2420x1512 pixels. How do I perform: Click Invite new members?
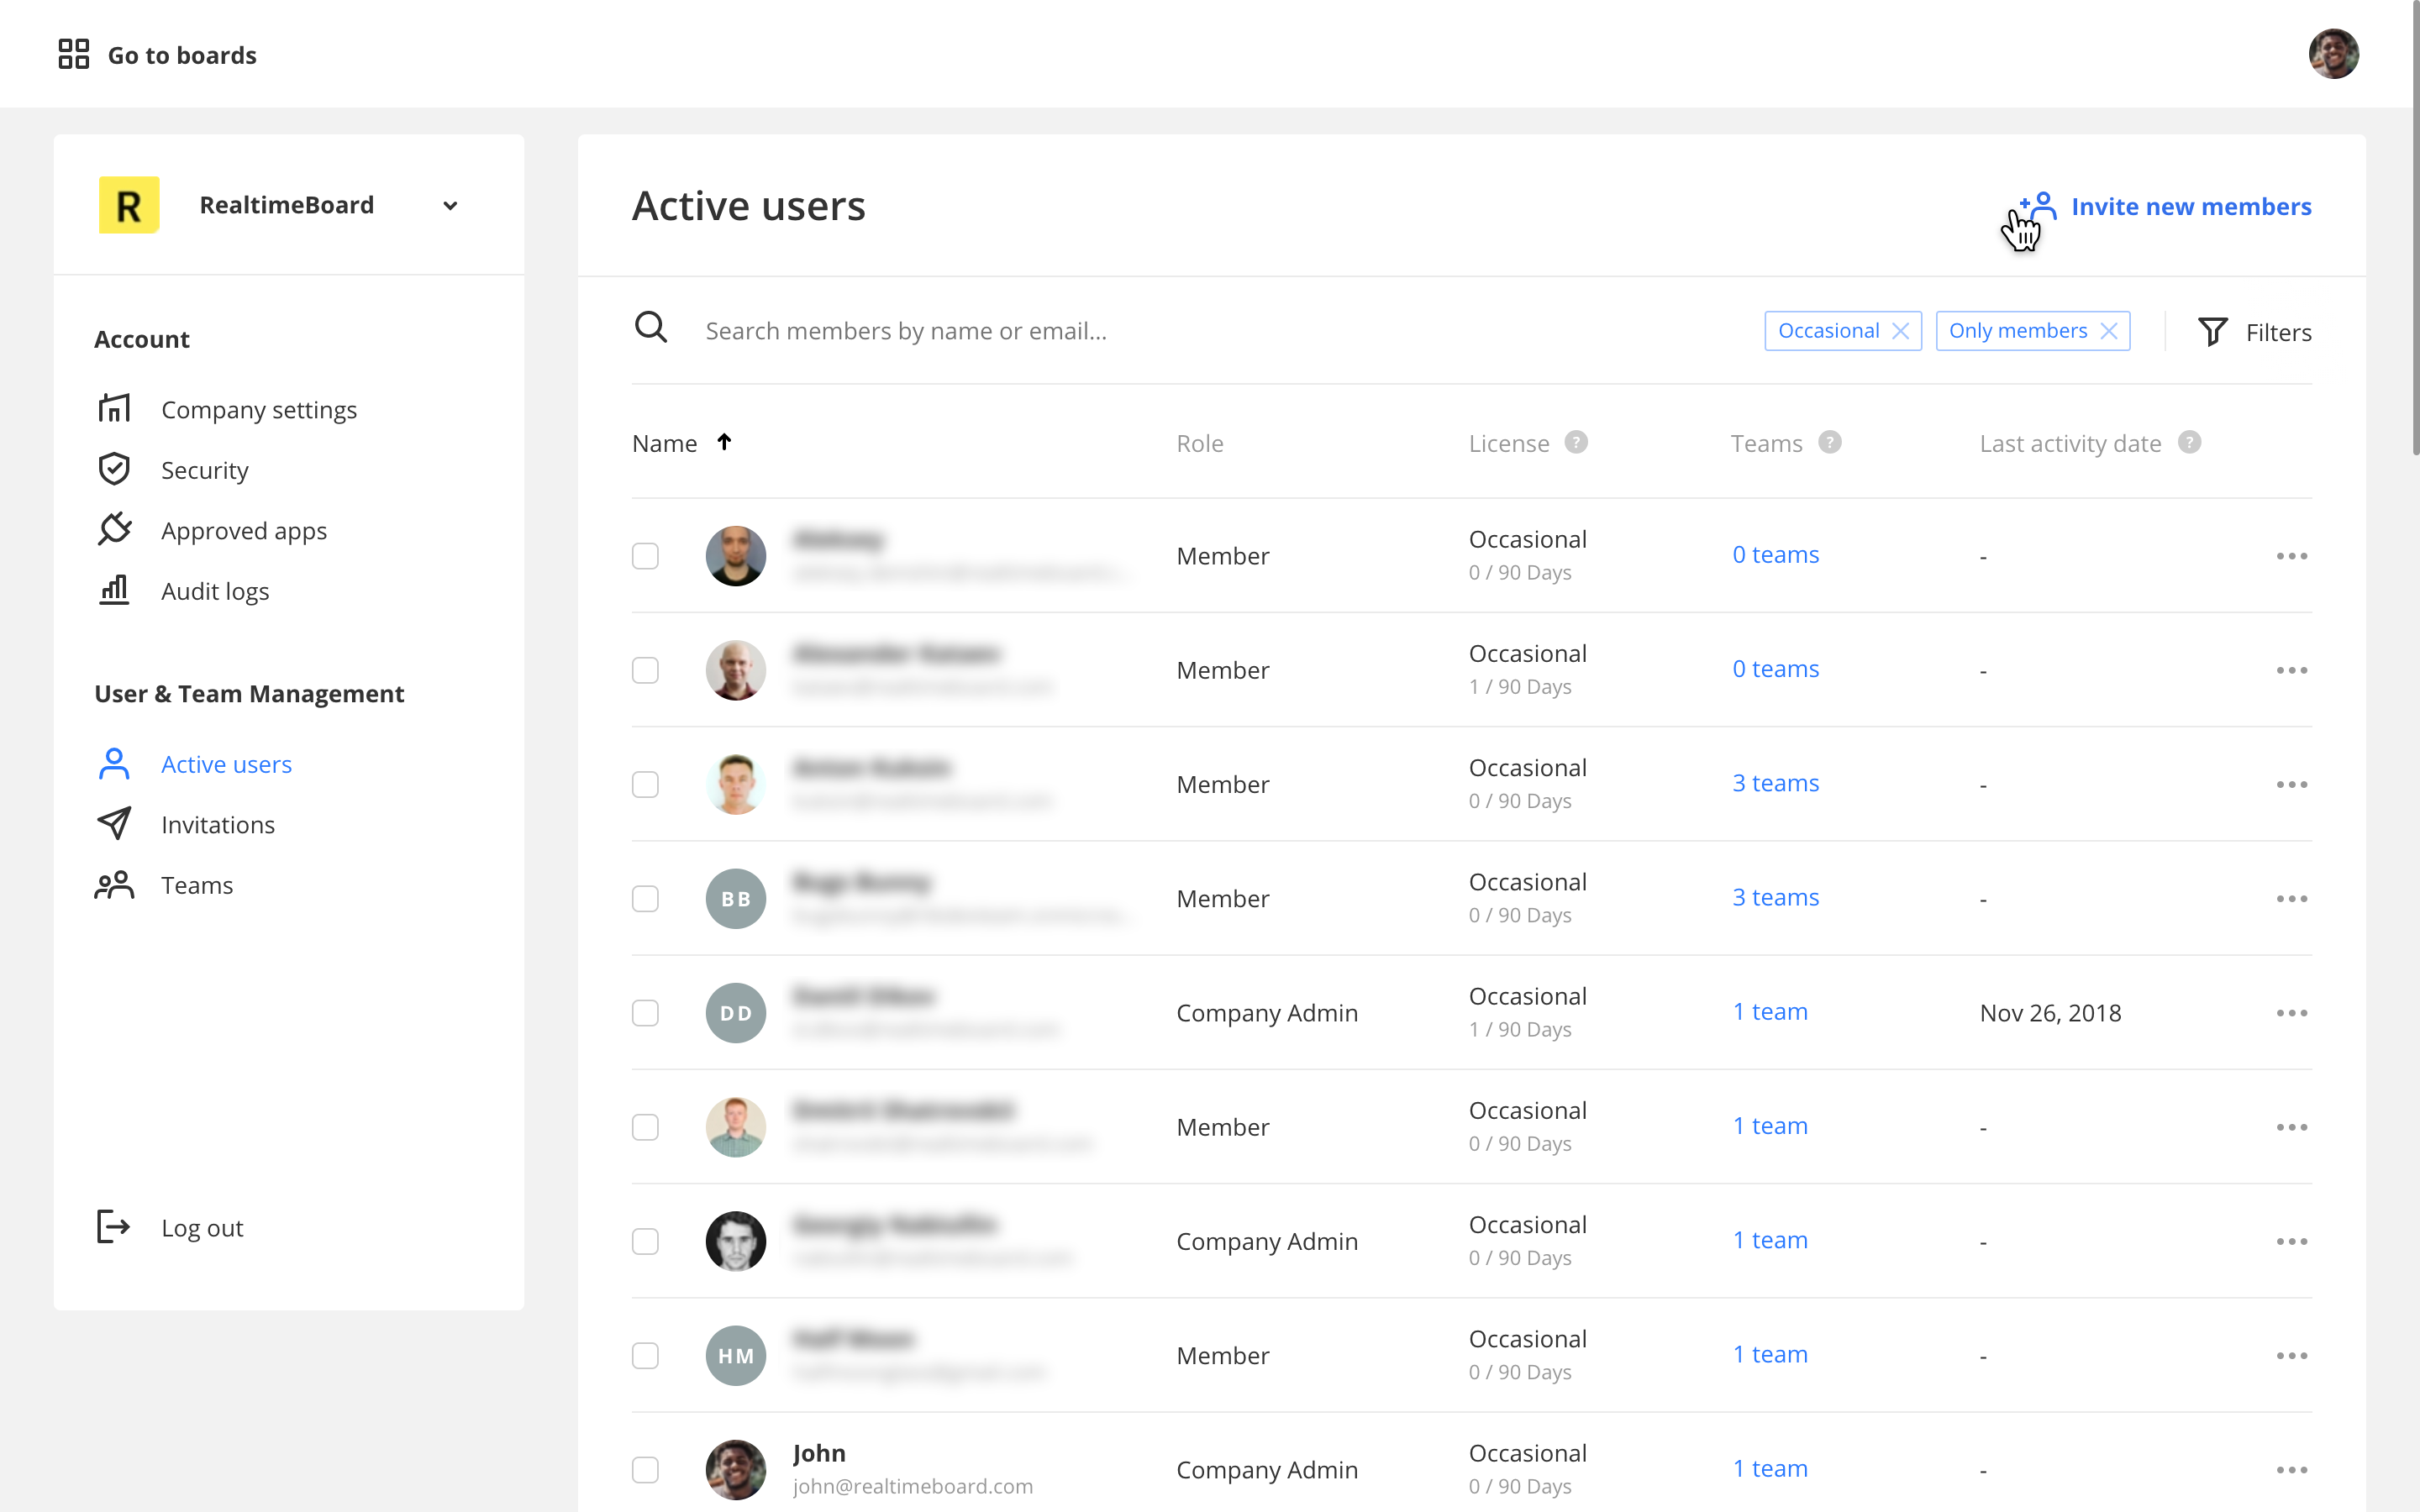coord(2190,206)
